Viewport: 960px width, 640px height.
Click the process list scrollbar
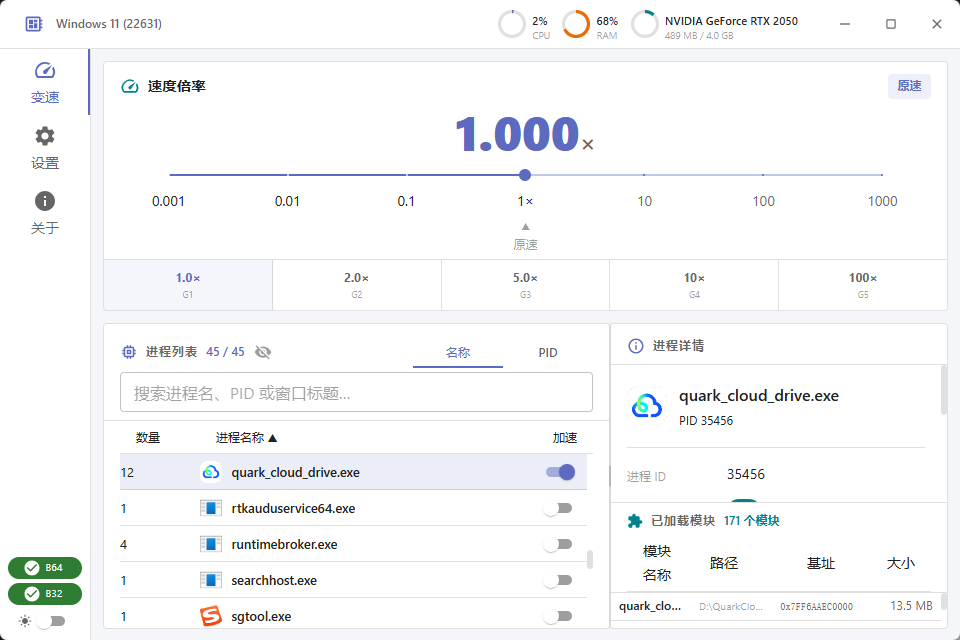point(590,559)
